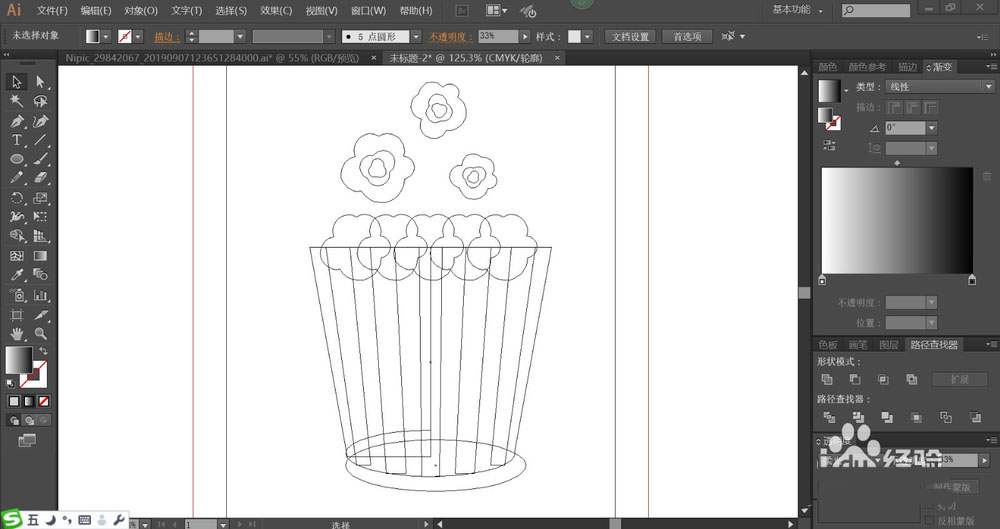The image size is (1000, 529).
Task: Set paint mode to Color in toolbox
Action: click(14, 401)
